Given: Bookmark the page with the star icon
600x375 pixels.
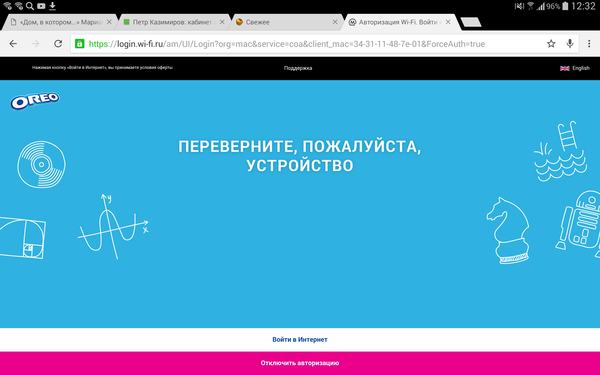Looking at the screenshot, I should click(551, 44).
